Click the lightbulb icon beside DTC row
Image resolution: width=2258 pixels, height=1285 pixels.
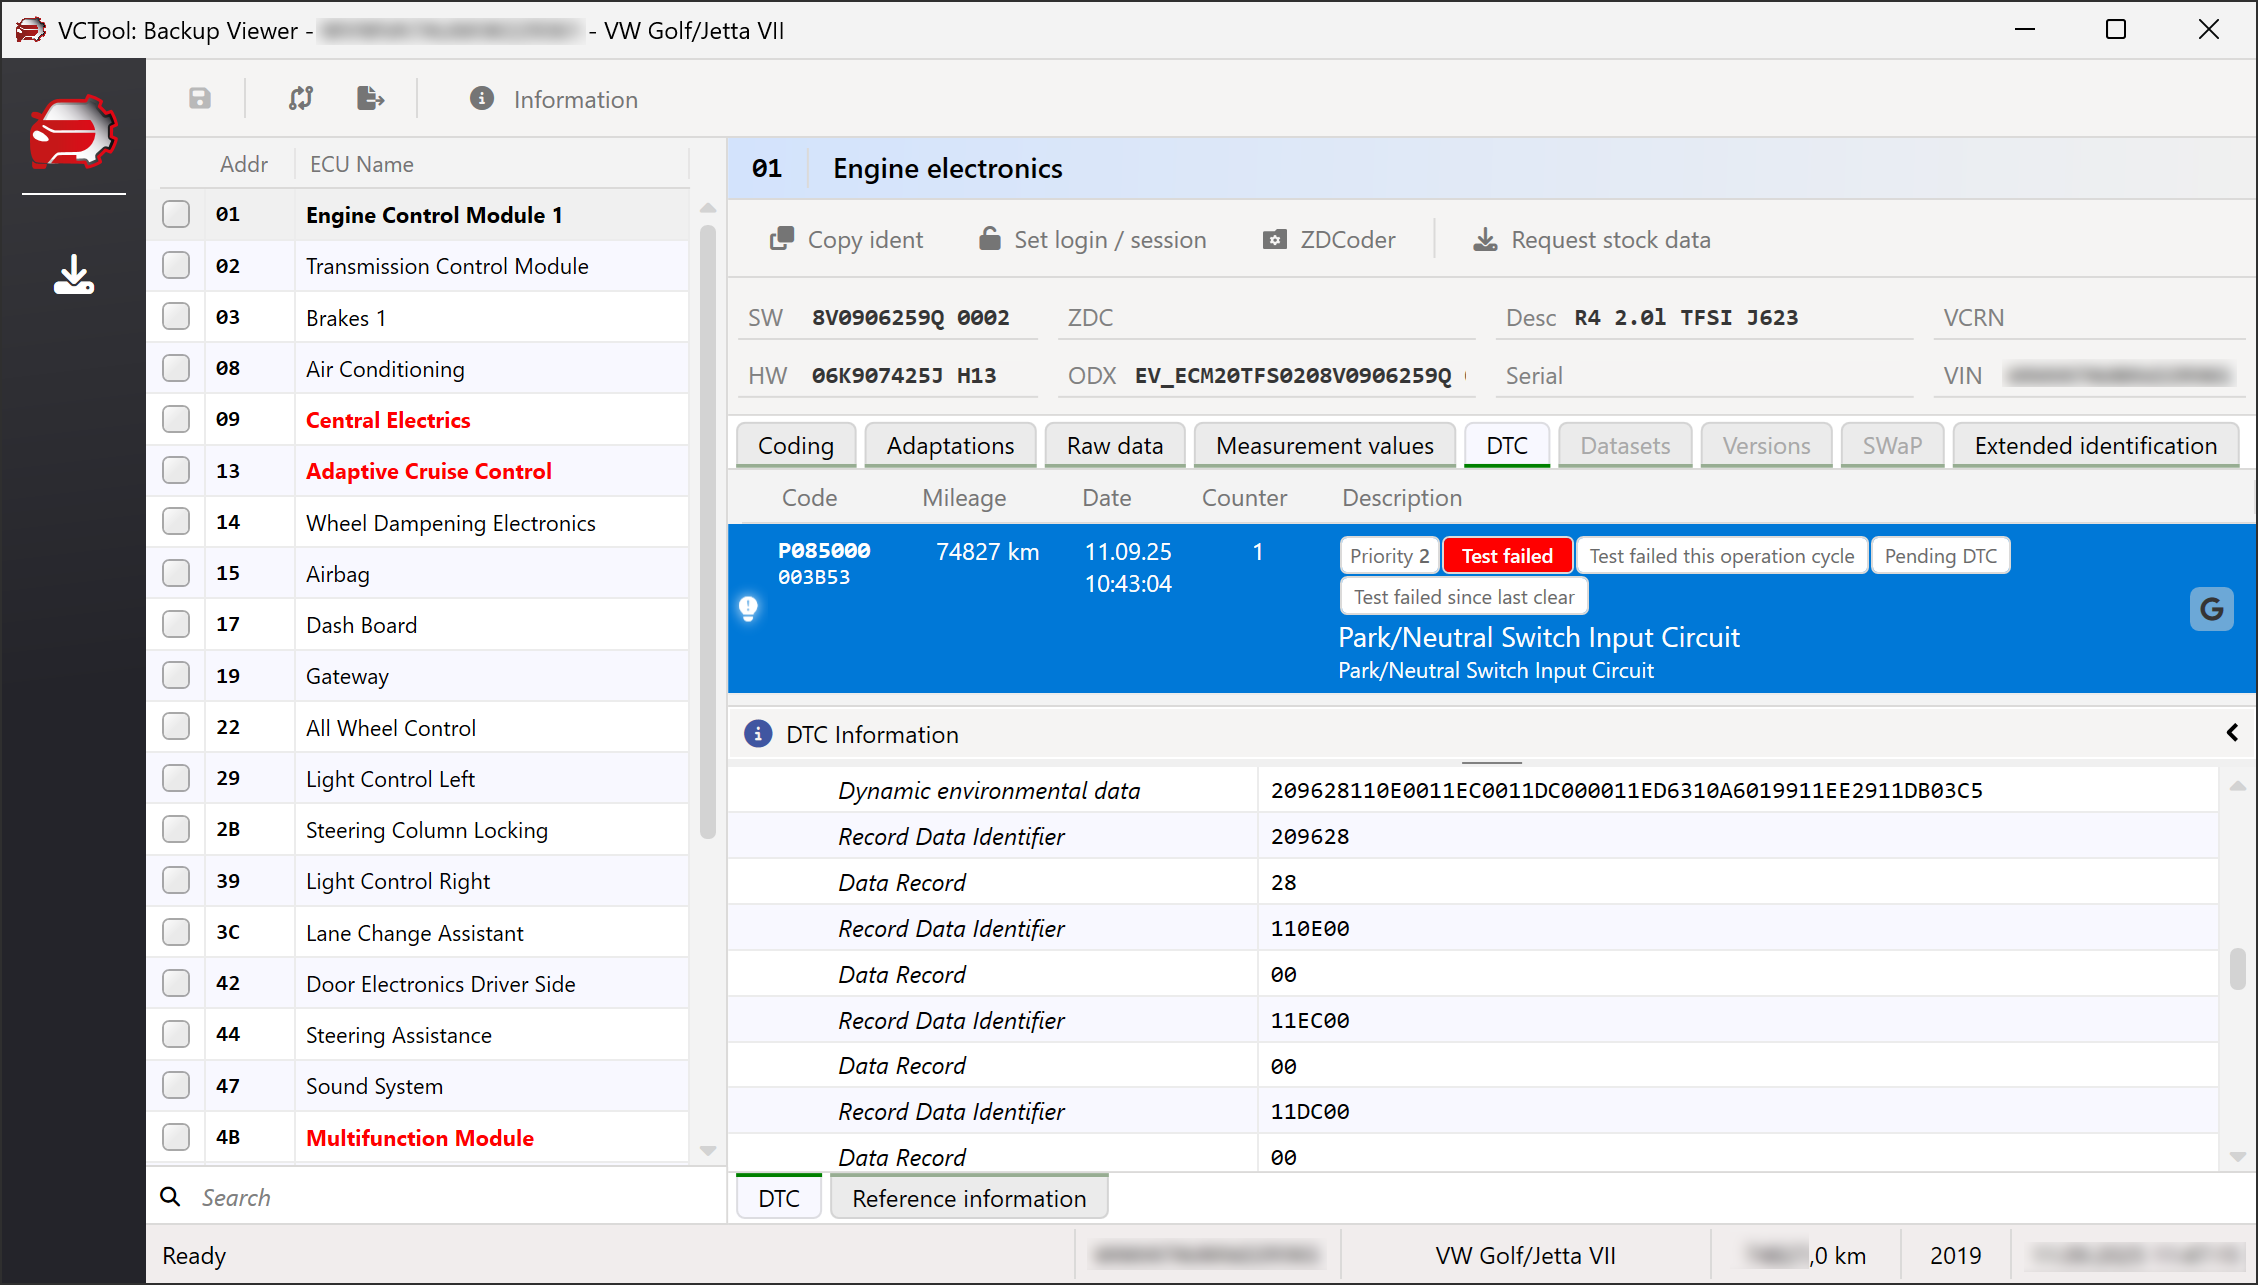748,607
